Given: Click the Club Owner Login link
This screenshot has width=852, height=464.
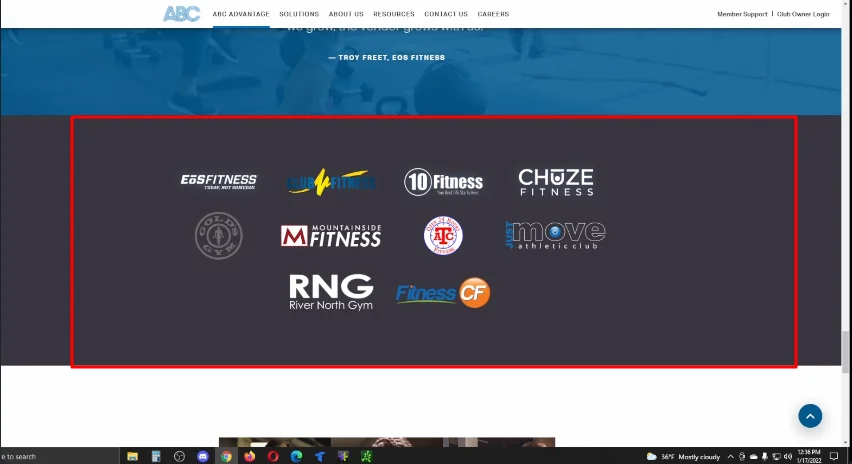Looking at the screenshot, I should [803, 14].
